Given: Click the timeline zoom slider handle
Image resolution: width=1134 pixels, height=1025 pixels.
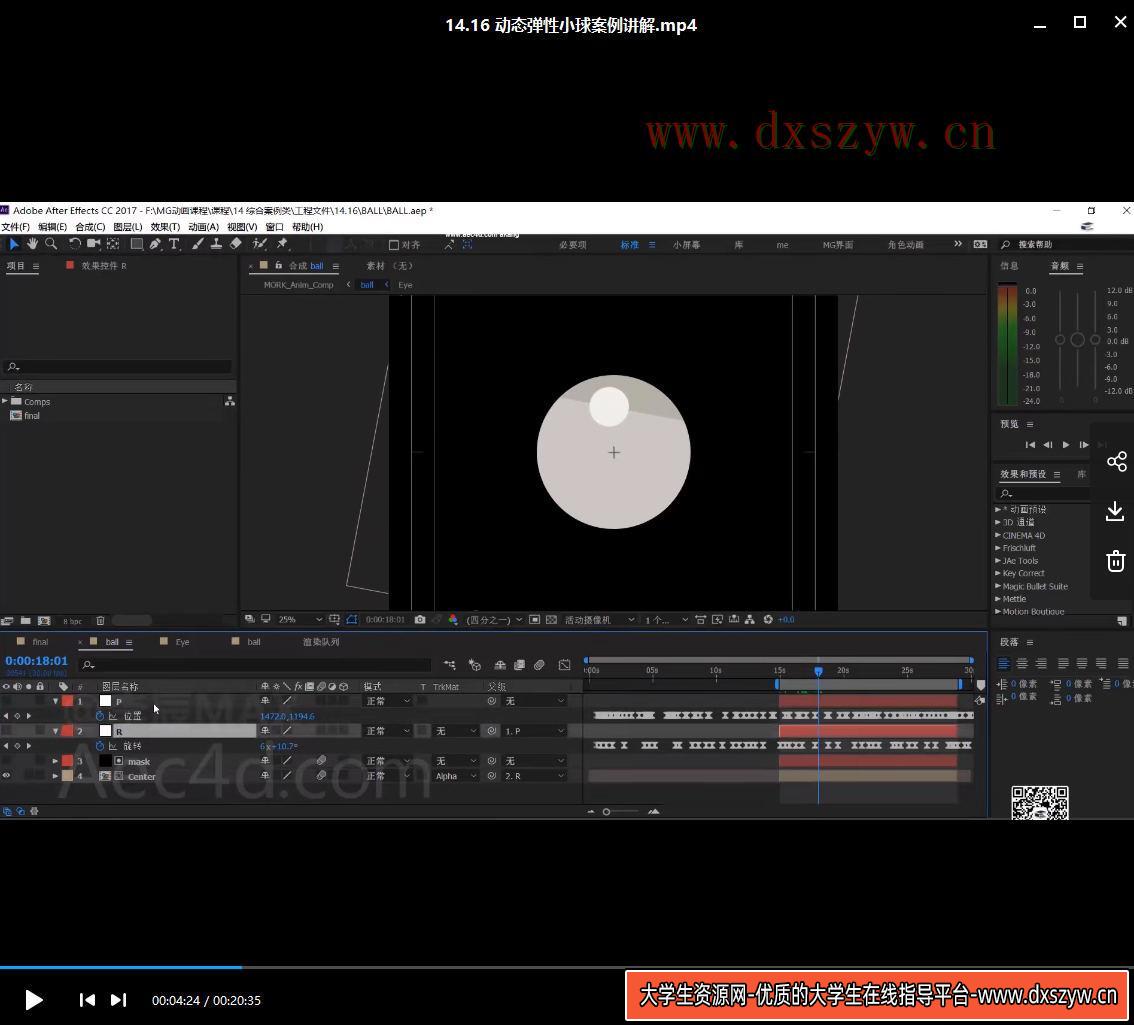Looking at the screenshot, I should 607,812.
